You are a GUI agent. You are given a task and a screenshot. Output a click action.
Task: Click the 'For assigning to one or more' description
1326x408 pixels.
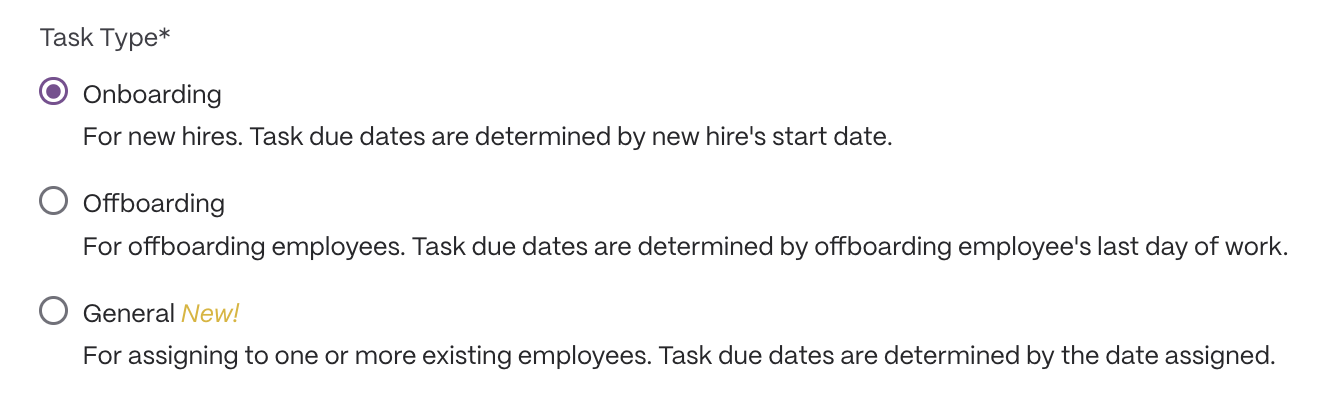(679, 355)
